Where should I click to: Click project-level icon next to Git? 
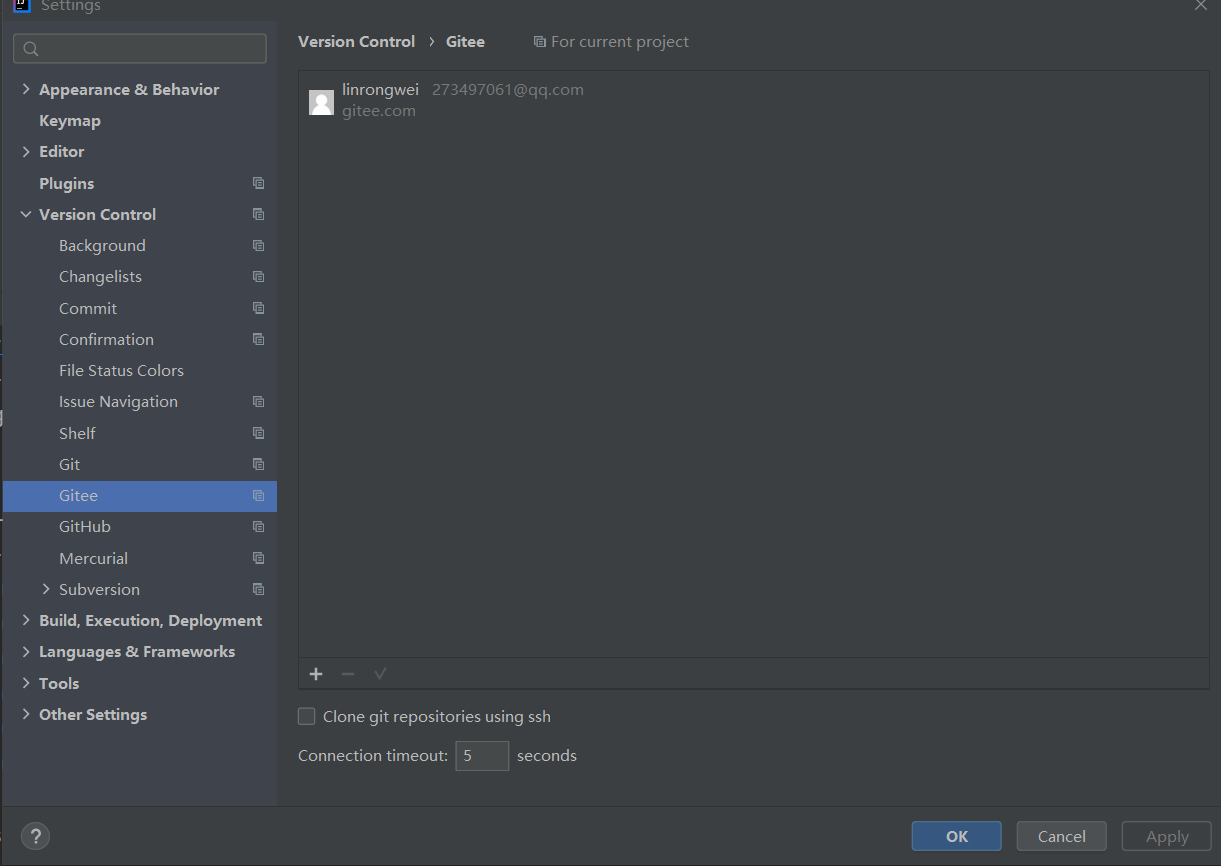(x=259, y=464)
